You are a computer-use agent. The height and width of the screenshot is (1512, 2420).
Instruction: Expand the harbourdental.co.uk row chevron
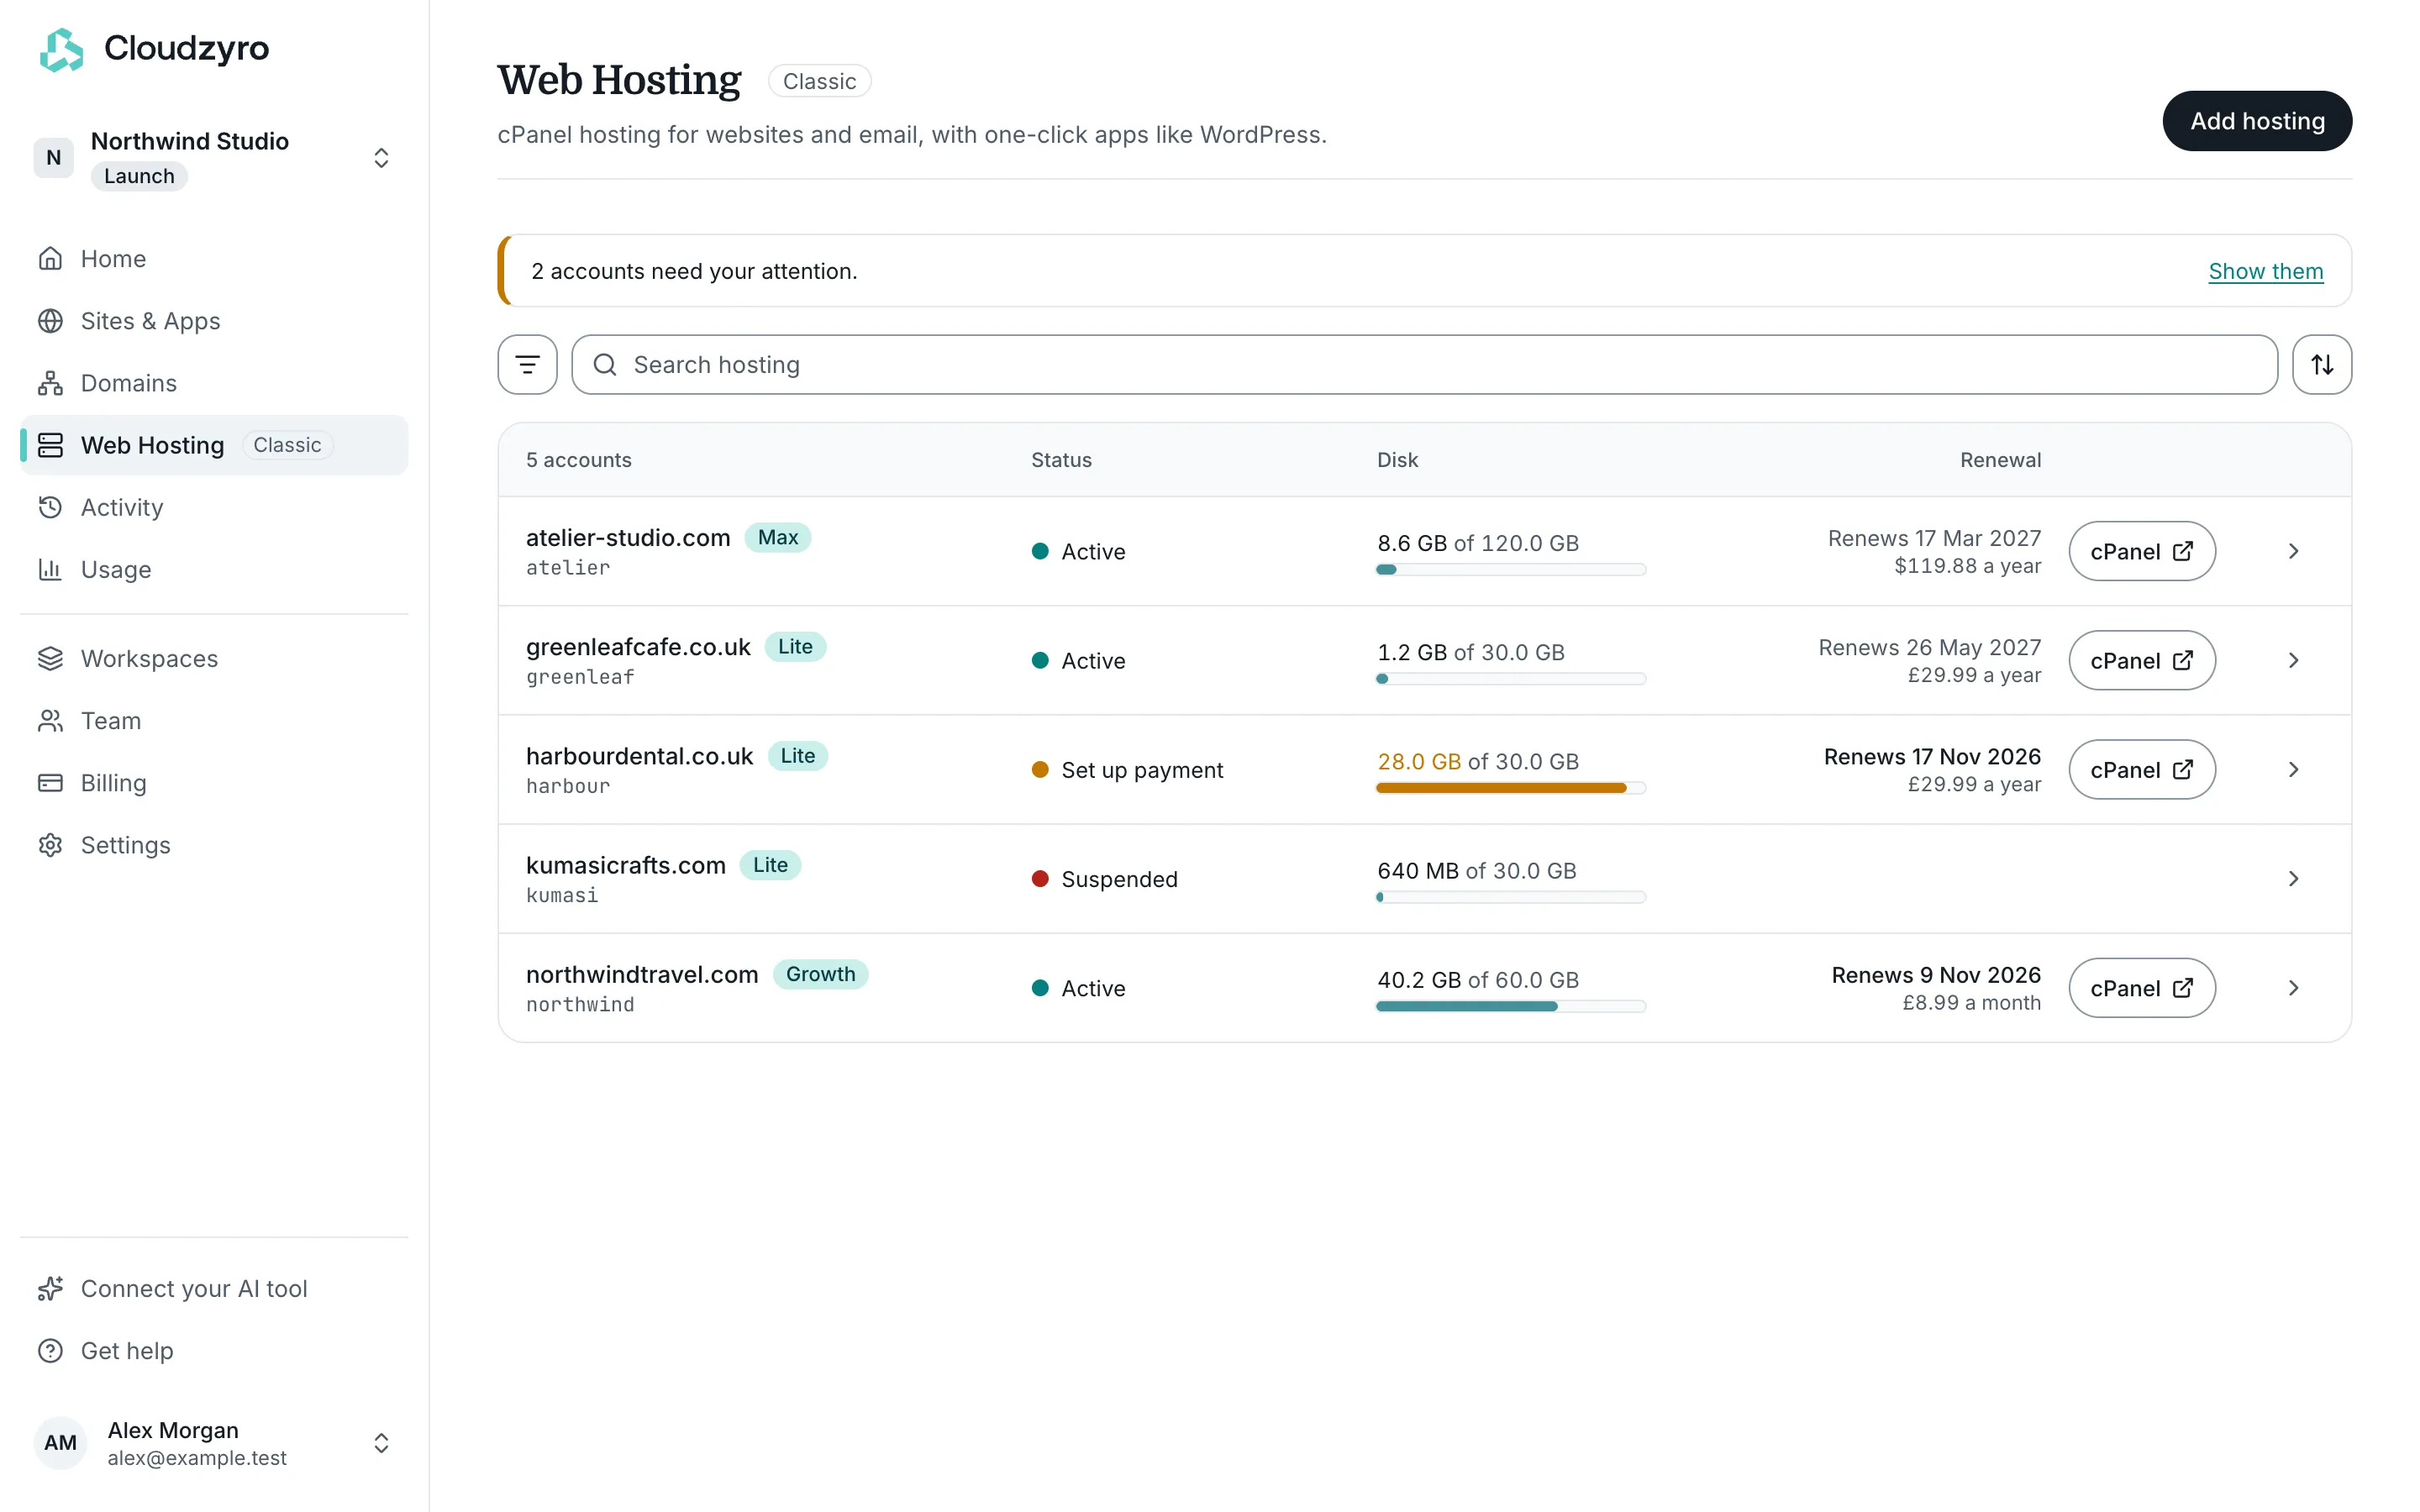(x=2293, y=769)
